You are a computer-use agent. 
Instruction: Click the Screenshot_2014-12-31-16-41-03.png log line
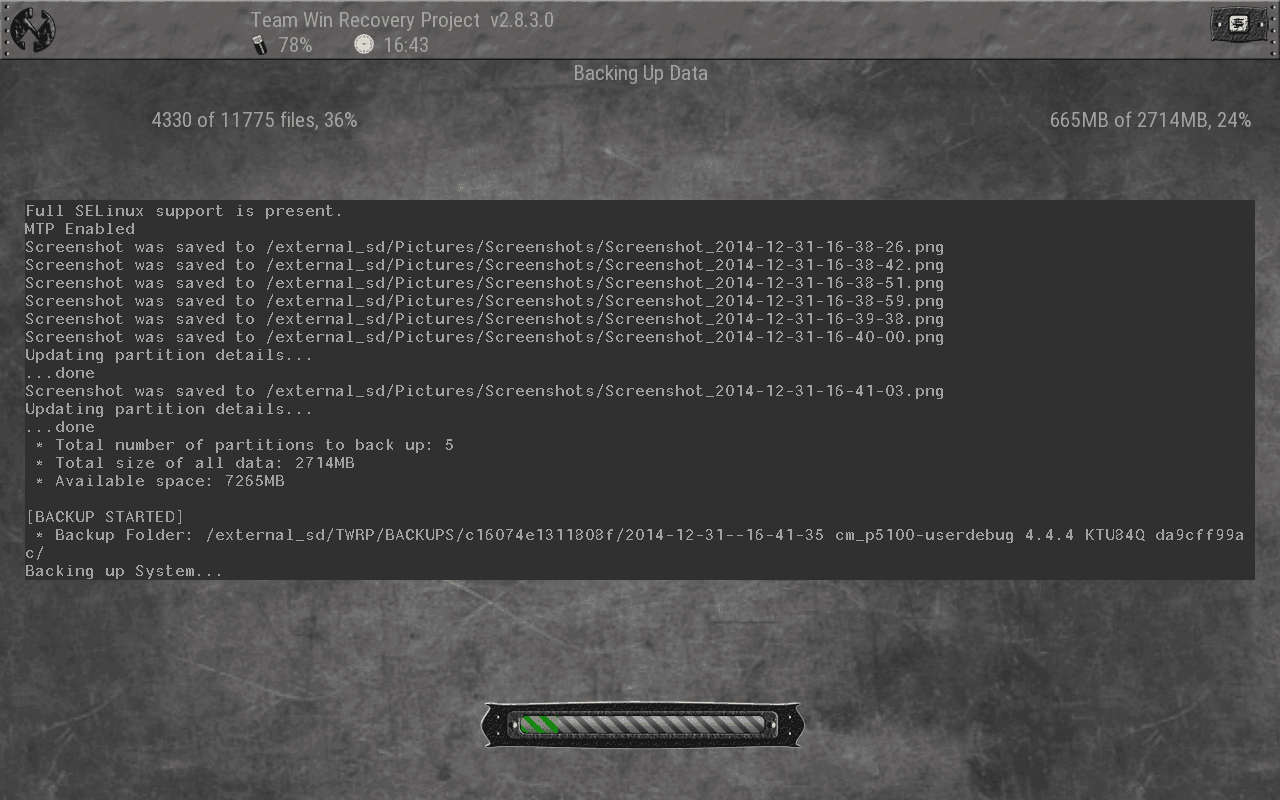[484, 391]
